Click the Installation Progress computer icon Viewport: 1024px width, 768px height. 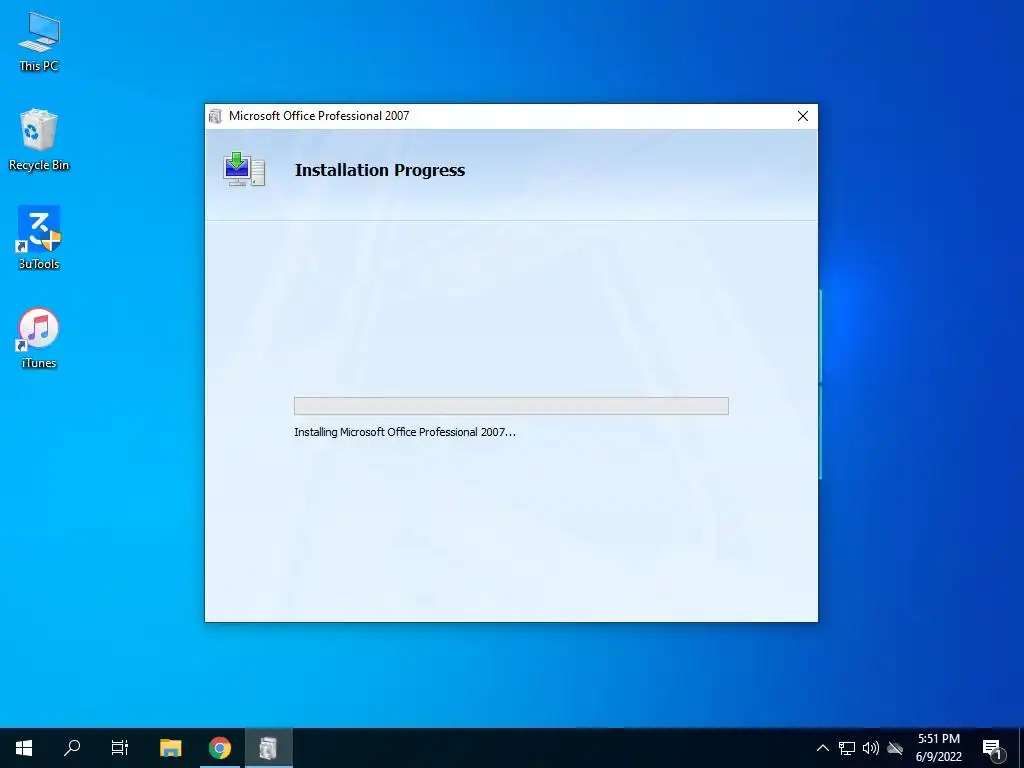pyautogui.click(x=244, y=170)
